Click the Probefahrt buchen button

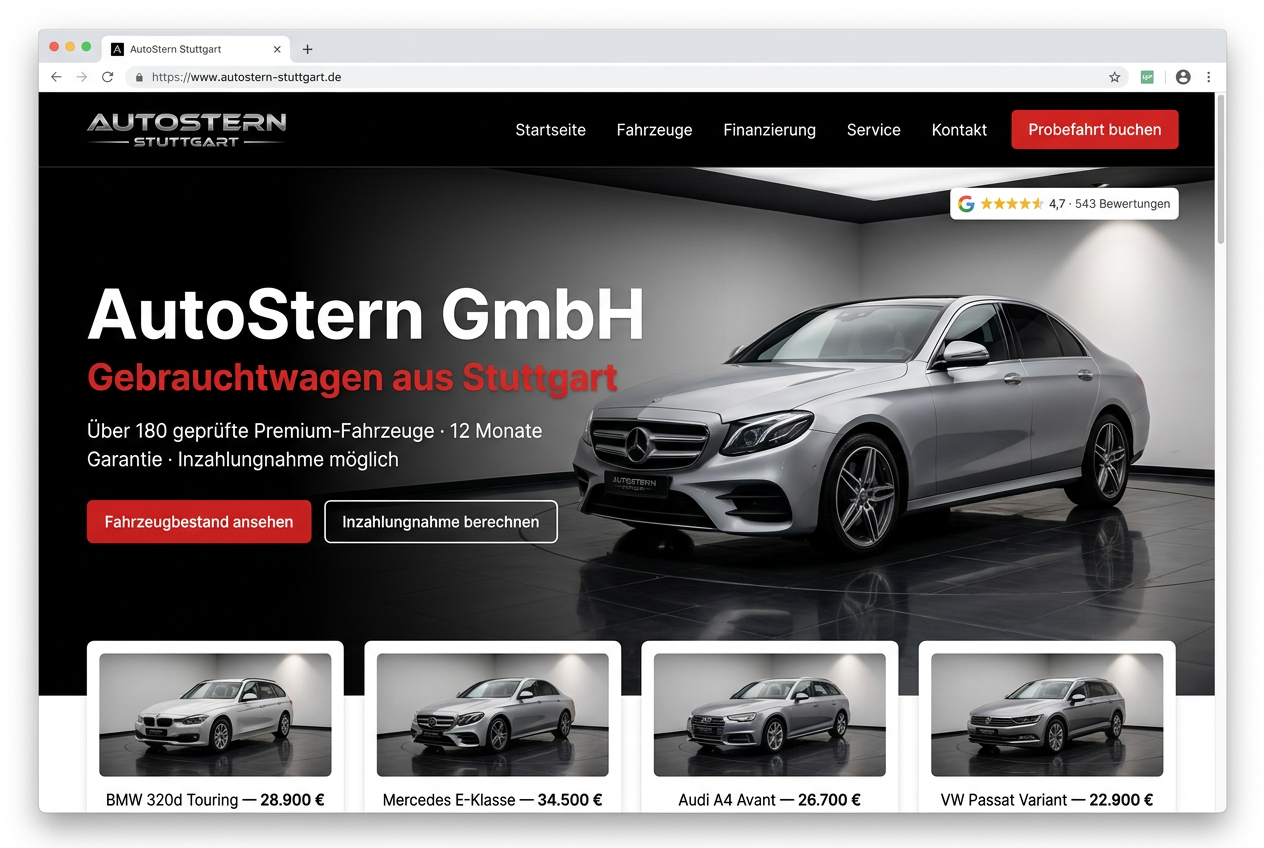coord(1095,130)
